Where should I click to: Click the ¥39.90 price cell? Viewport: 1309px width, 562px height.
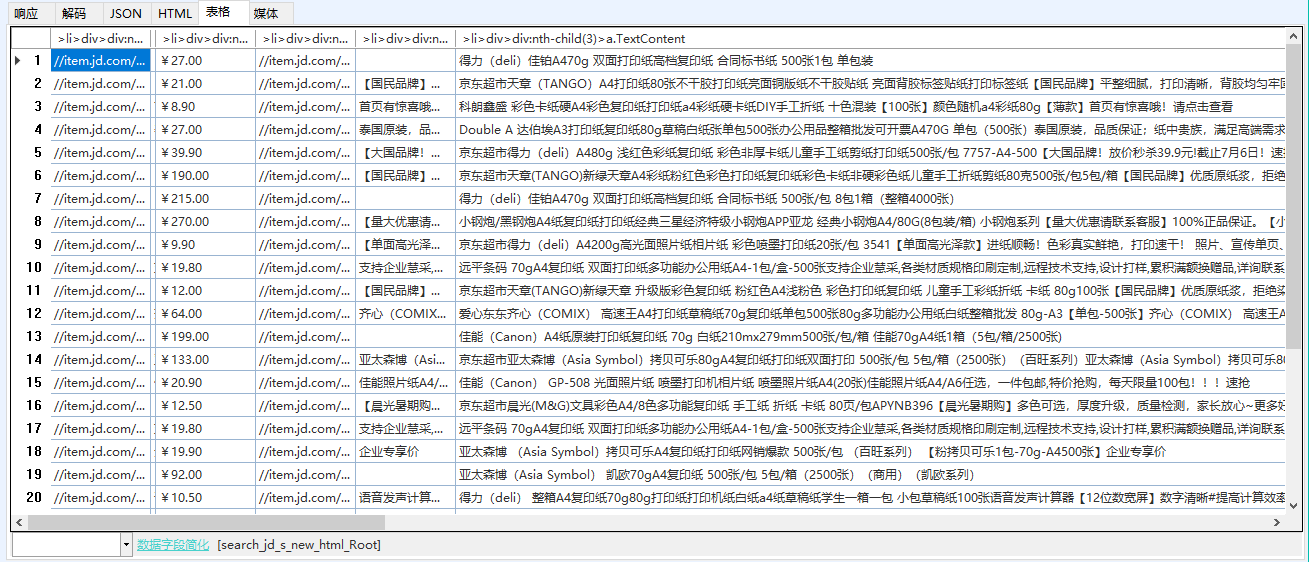(x=204, y=153)
